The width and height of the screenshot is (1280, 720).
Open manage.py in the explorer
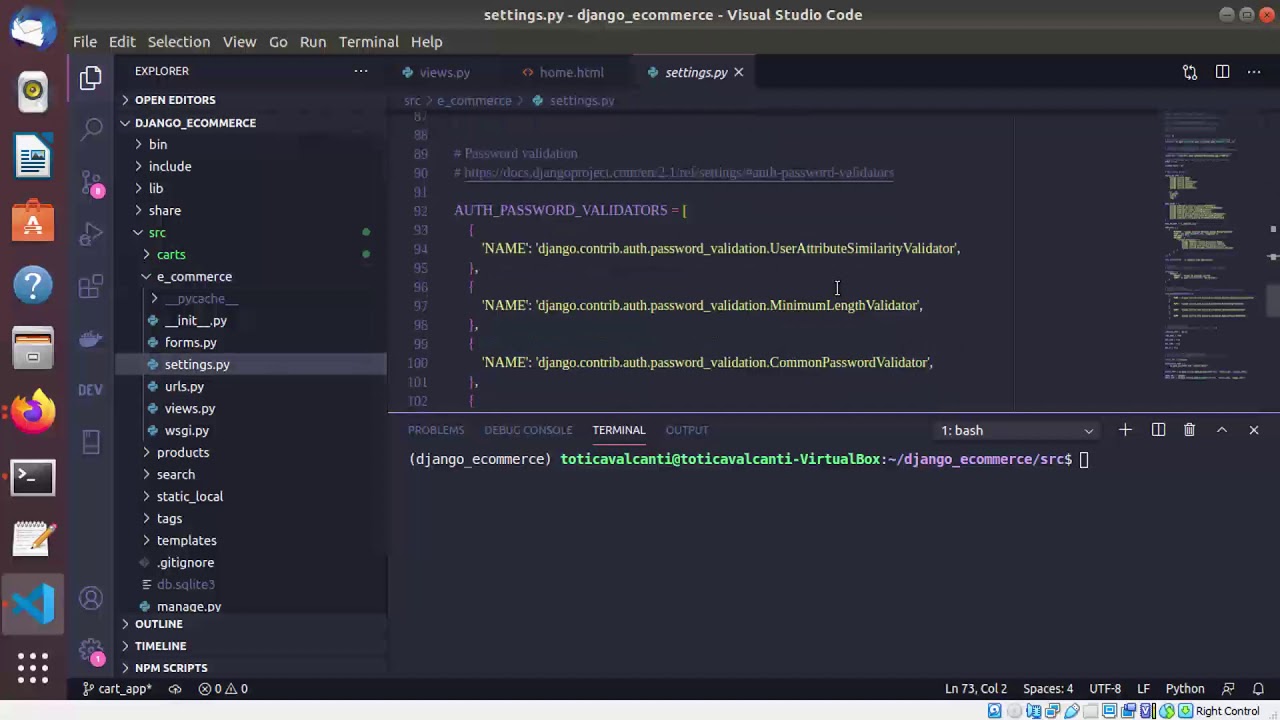(x=189, y=606)
